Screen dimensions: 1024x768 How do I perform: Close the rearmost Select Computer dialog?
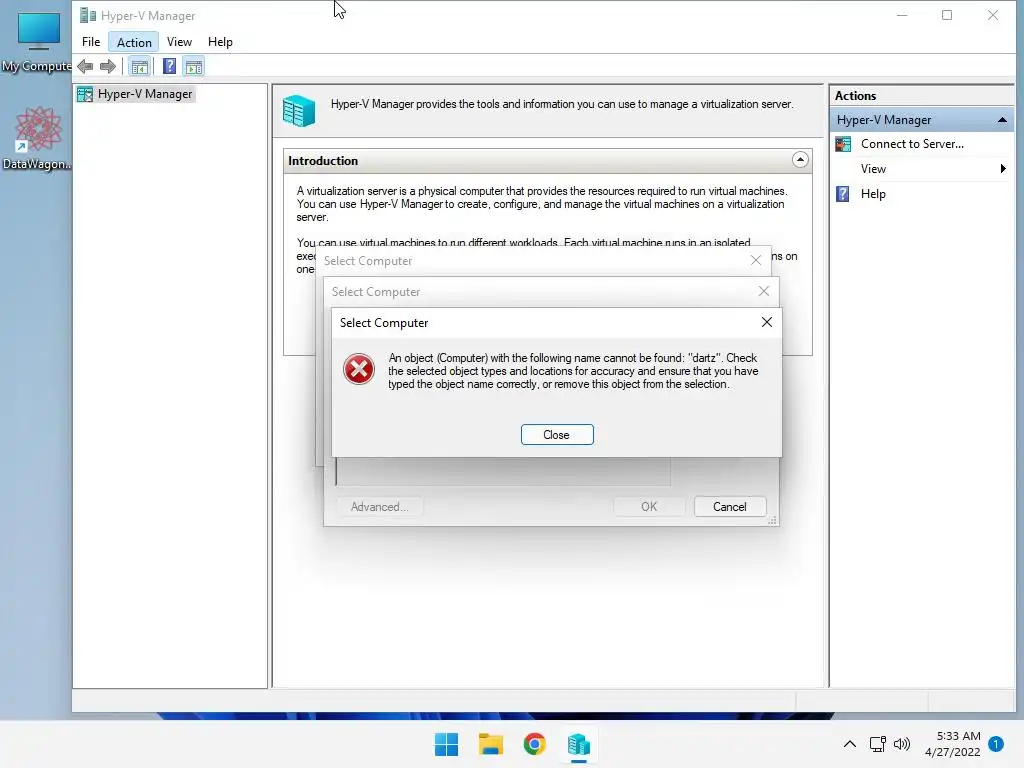pos(756,261)
